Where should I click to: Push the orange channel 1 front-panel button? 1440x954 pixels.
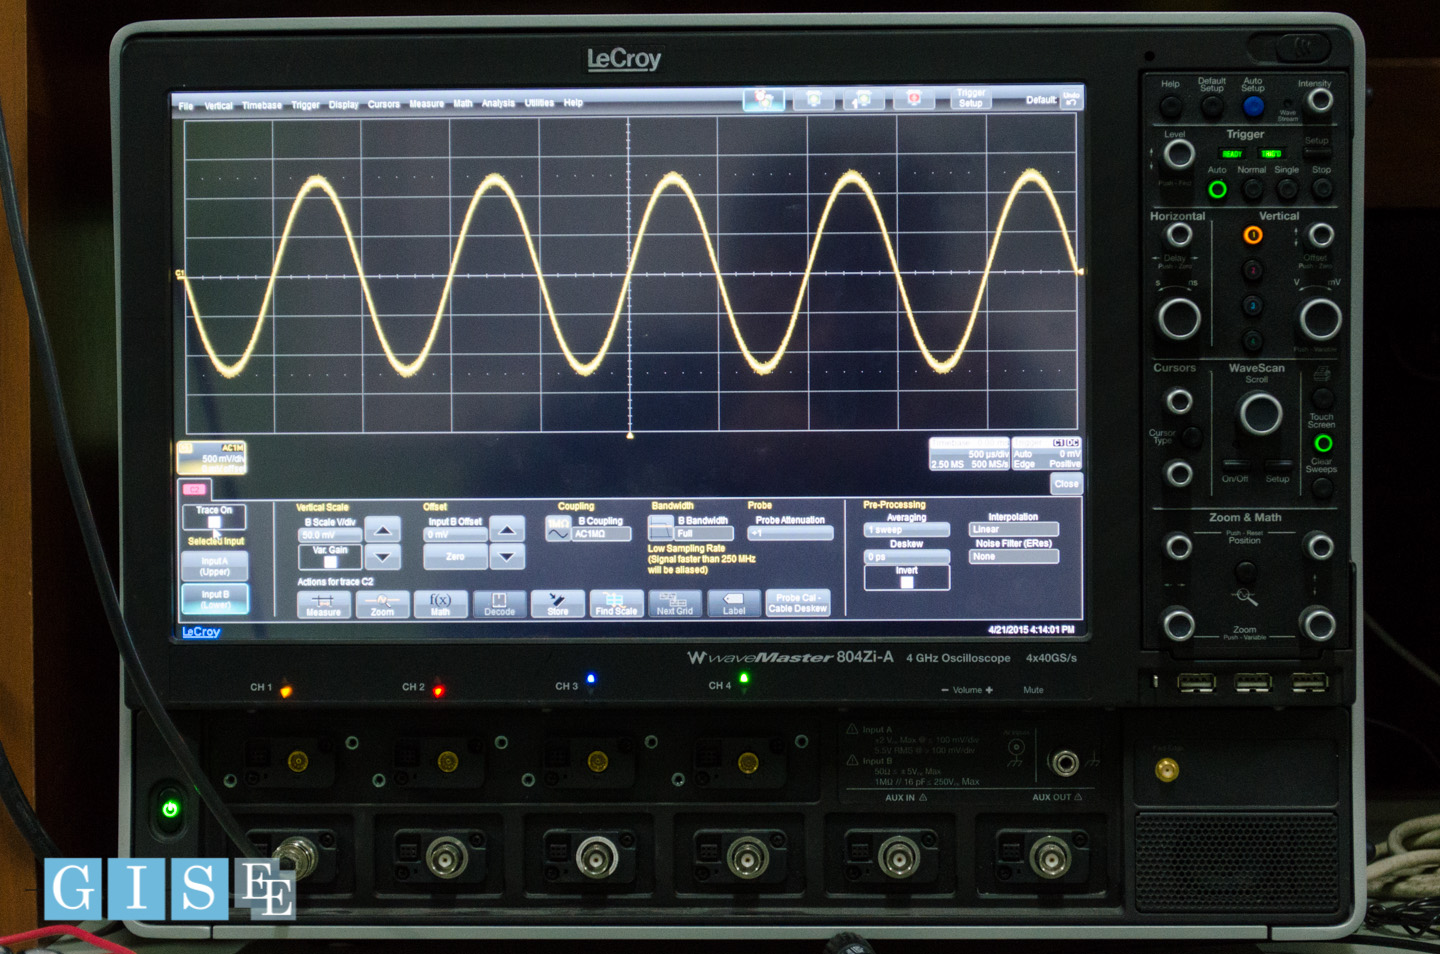pos(1252,236)
